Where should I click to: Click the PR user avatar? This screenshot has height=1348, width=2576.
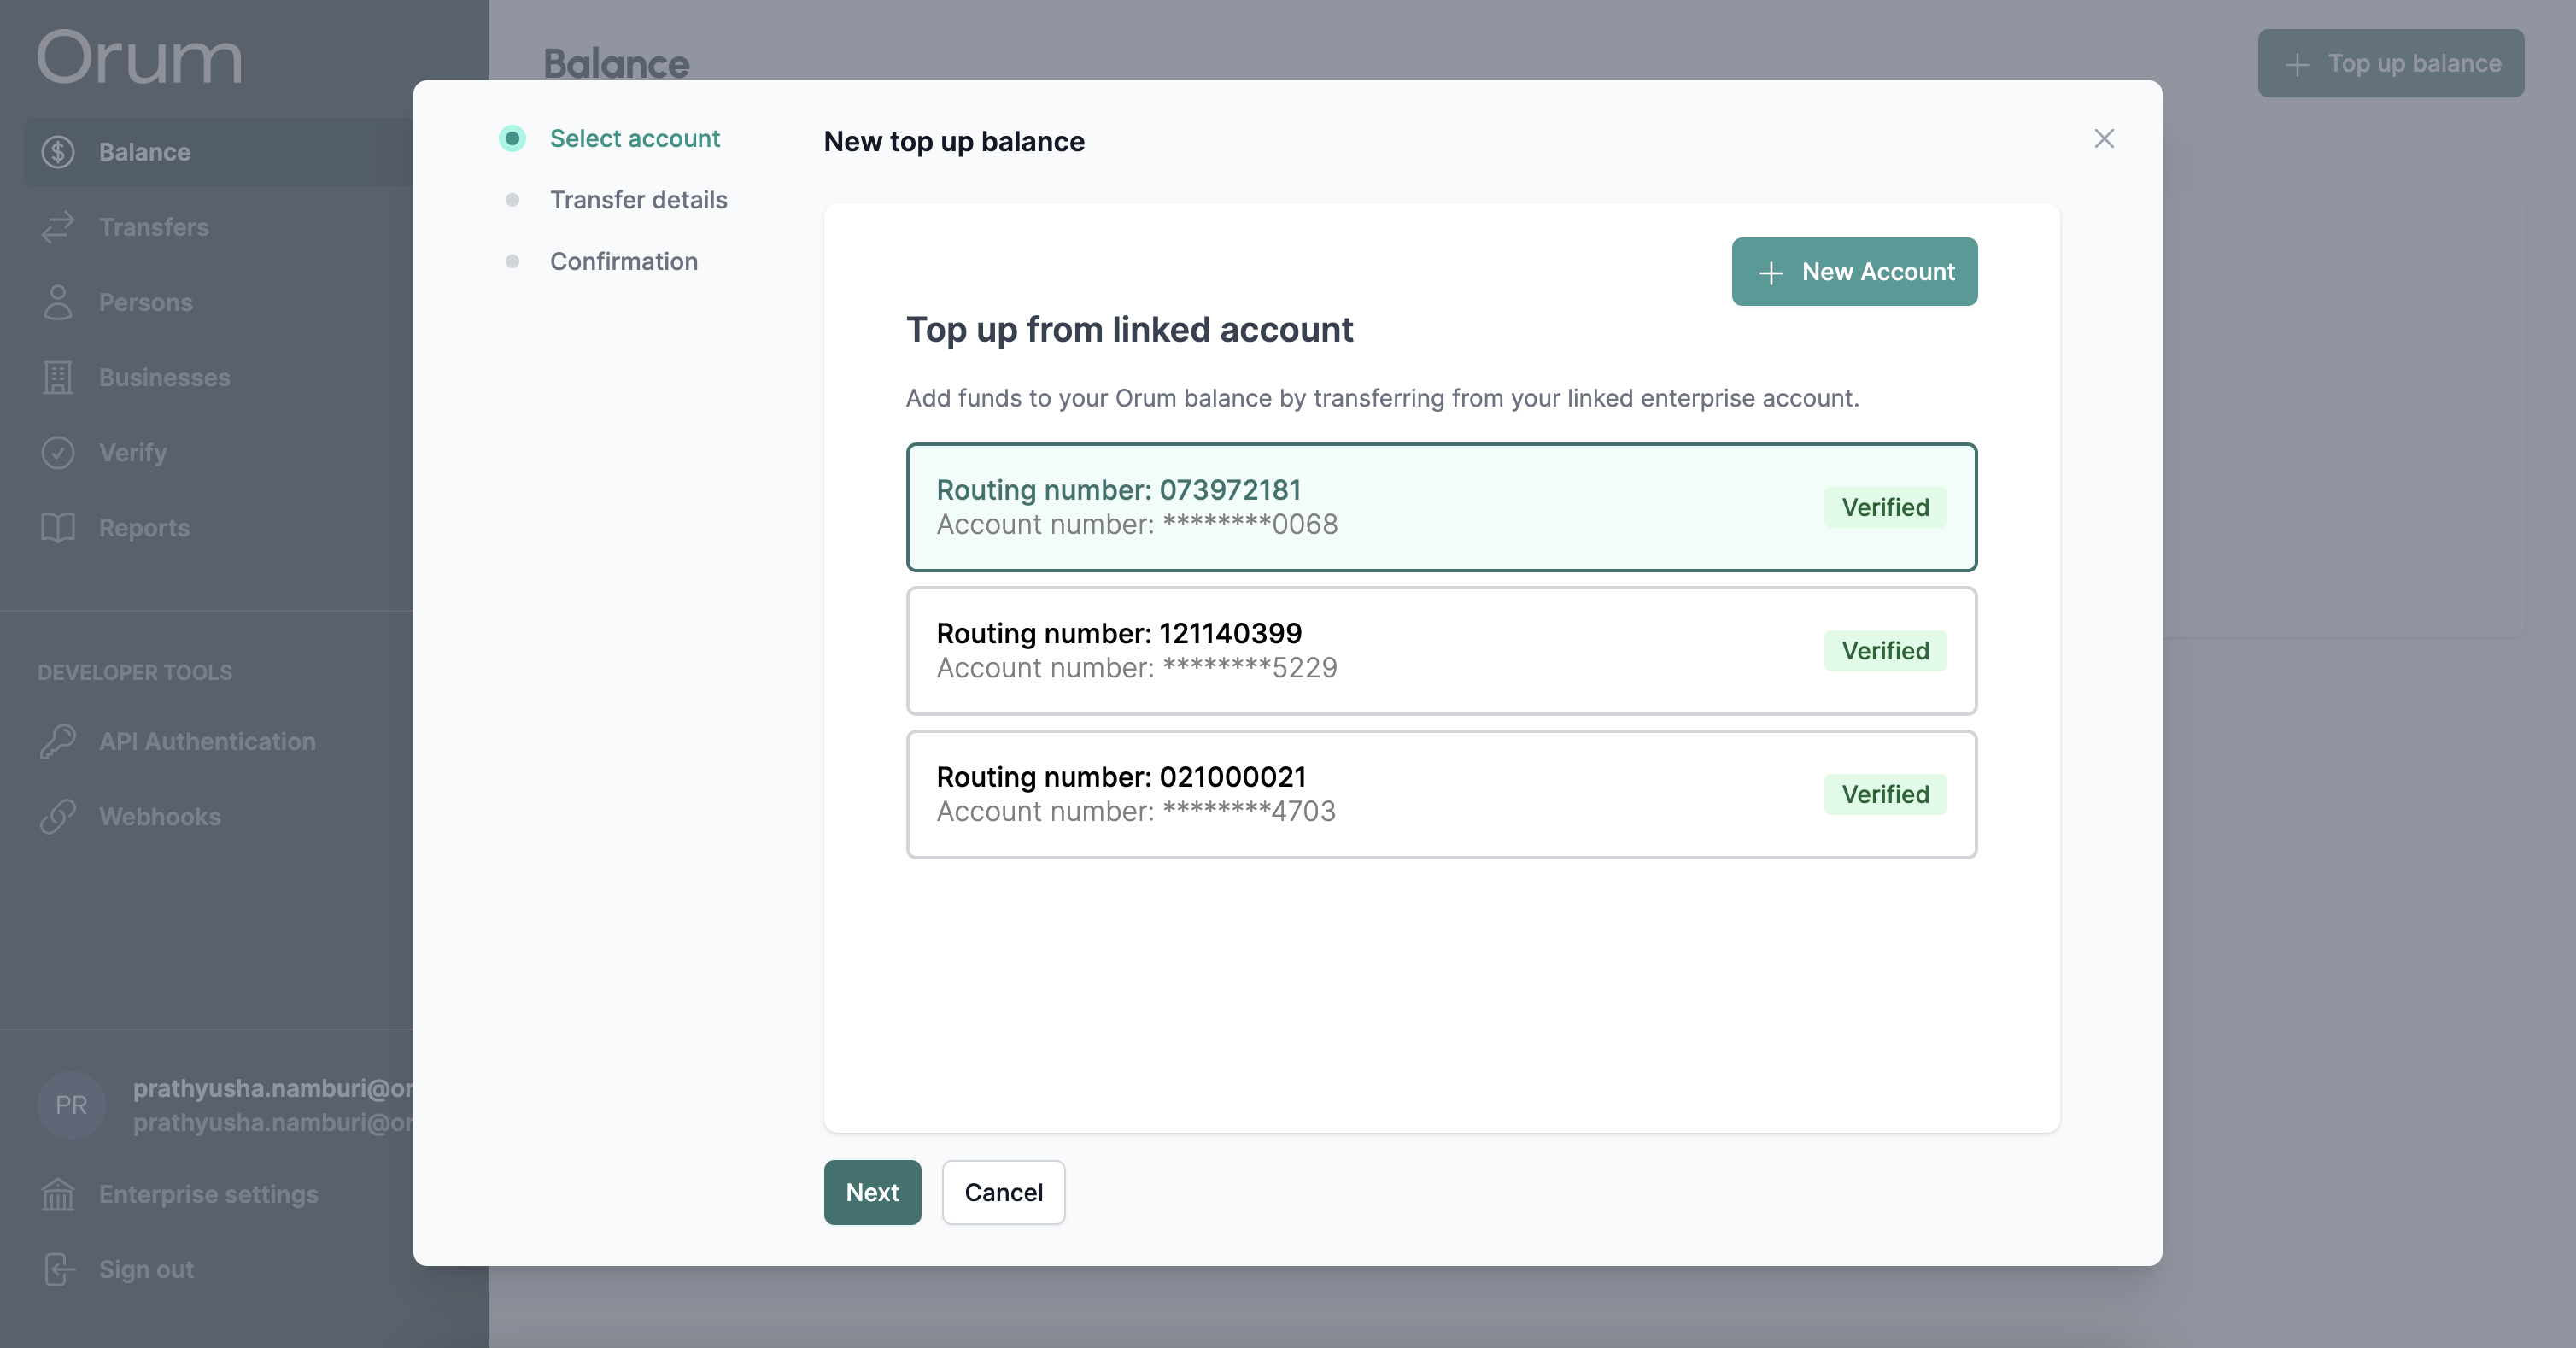click(71, 1105)
